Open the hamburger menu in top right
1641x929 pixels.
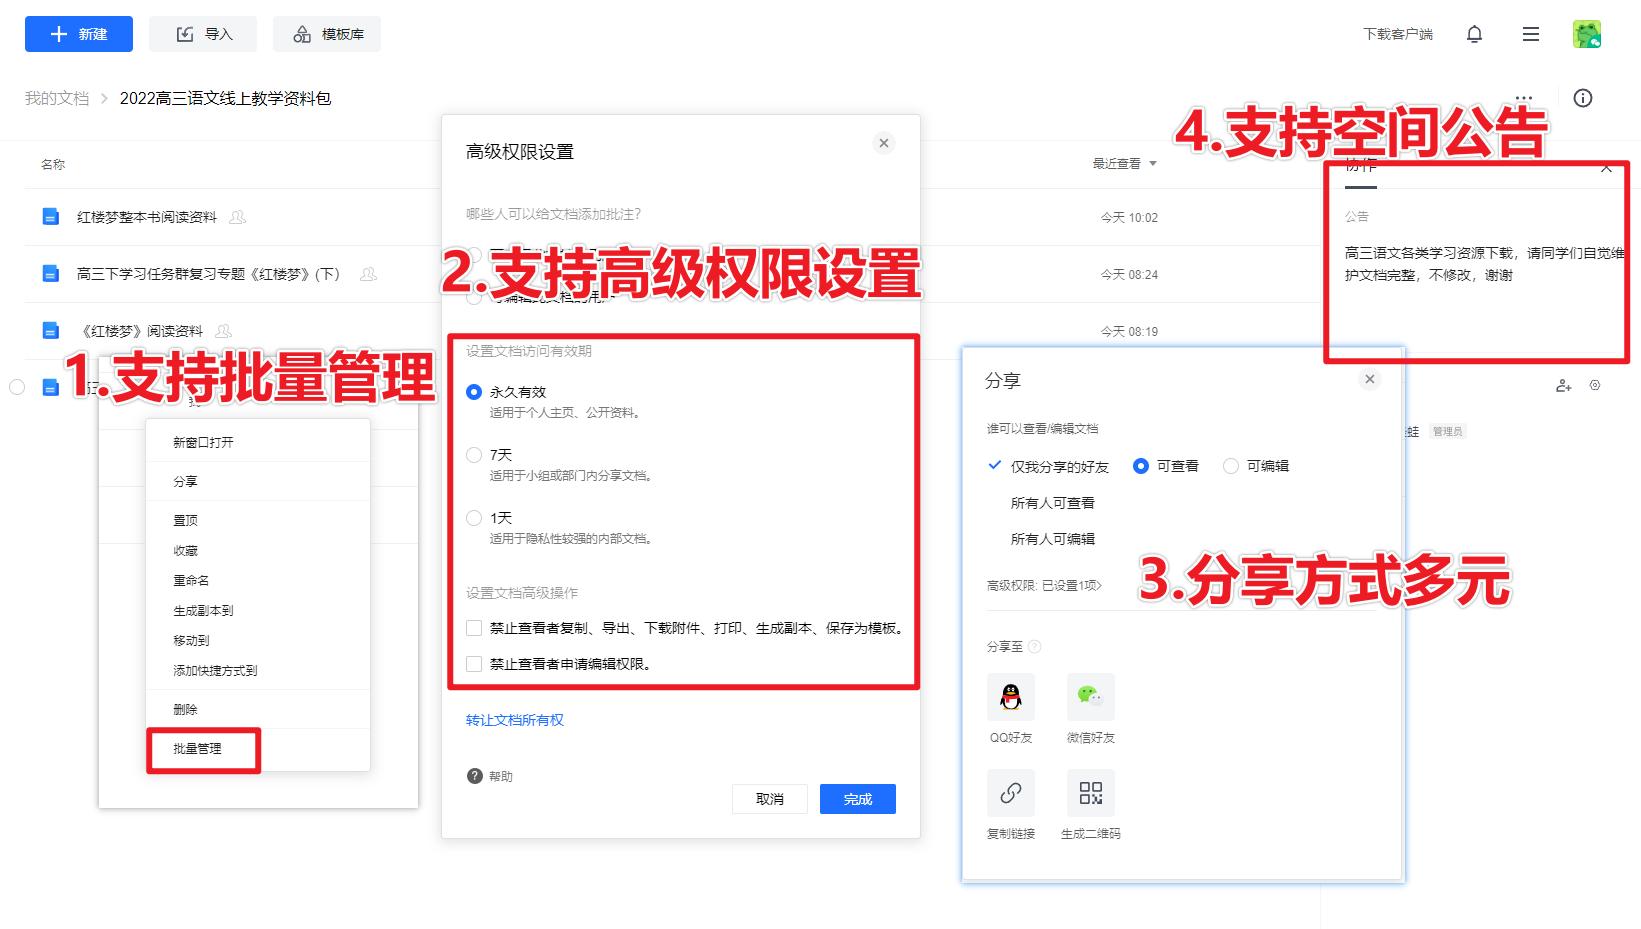click(1530, 33)
